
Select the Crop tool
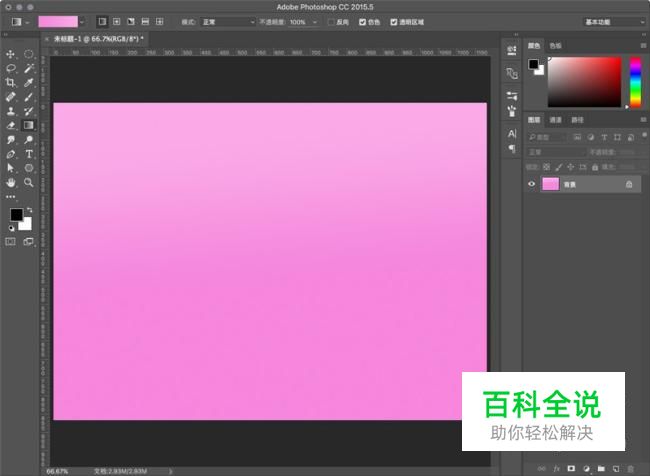[x=11, y=83]
